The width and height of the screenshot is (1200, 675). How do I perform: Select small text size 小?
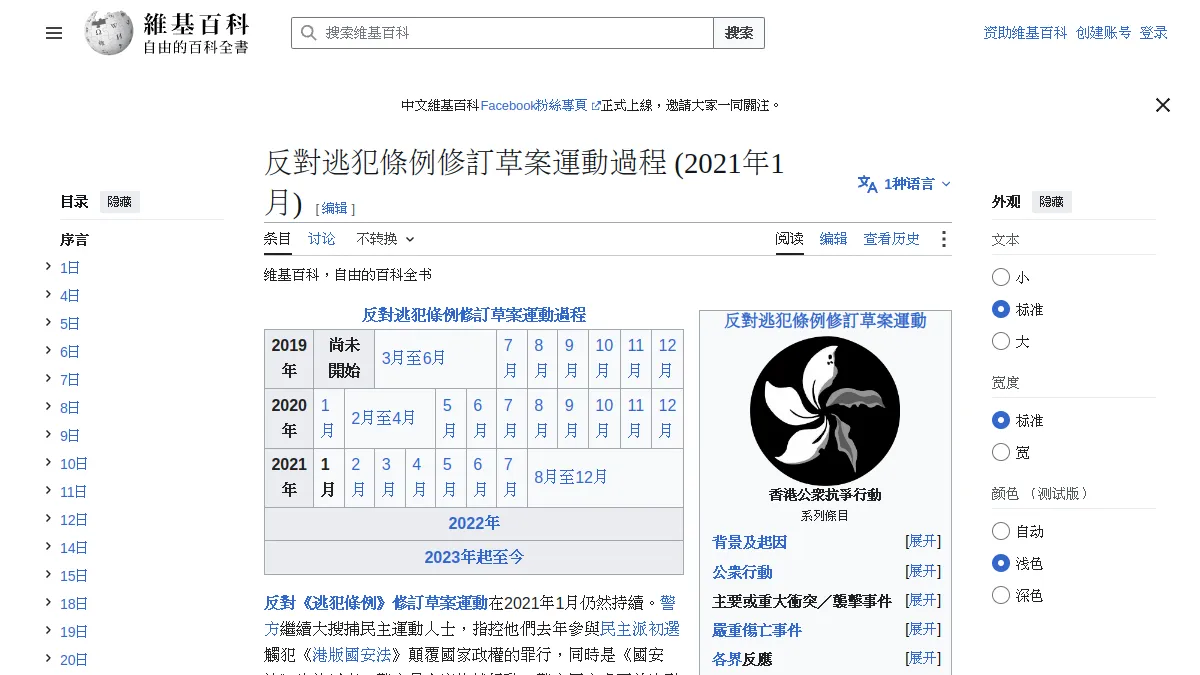(x=1001, y=277)
